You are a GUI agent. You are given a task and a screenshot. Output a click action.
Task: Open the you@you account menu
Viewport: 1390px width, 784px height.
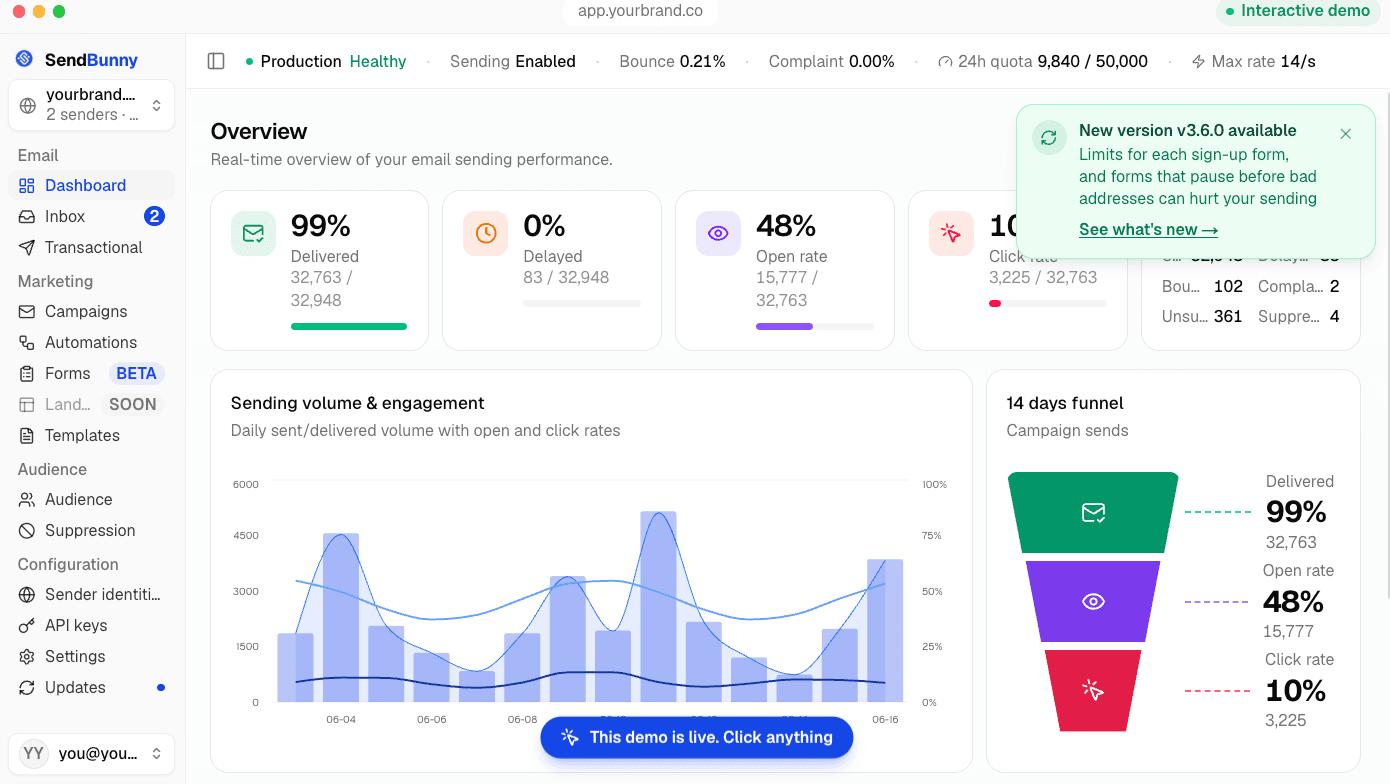click(91, 754)
